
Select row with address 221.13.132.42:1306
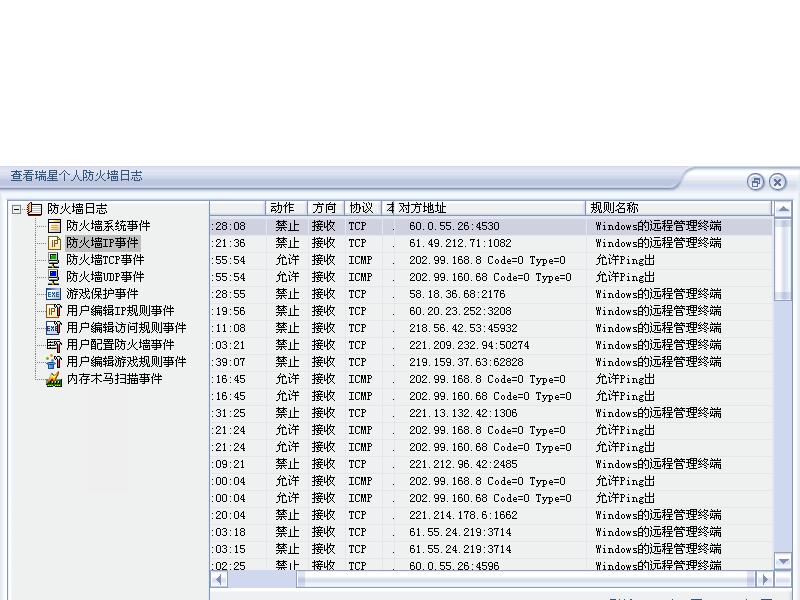[491, 413]
